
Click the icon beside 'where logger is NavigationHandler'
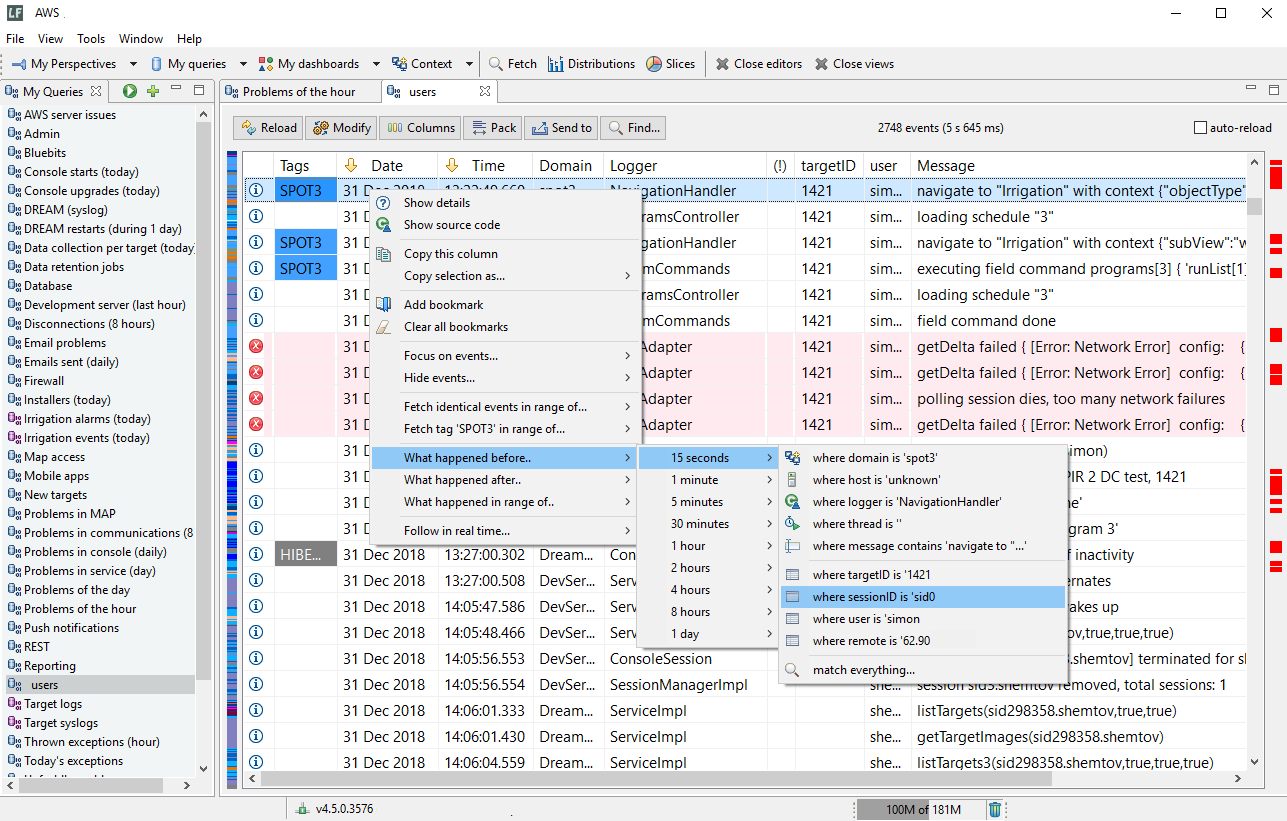(x=793, y=502)
